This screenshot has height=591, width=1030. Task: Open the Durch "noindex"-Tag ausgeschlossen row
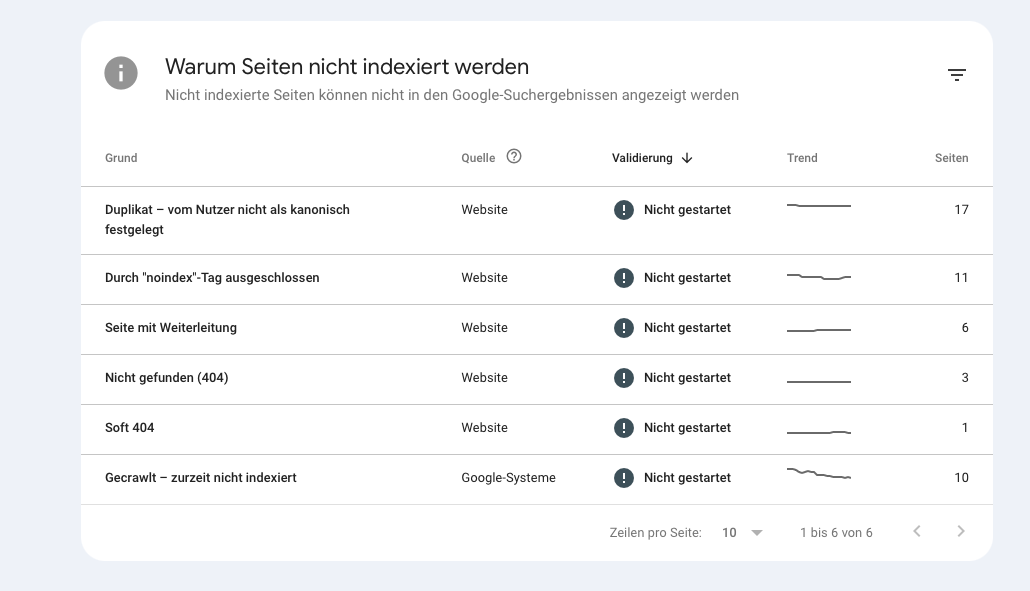point(212,278)
